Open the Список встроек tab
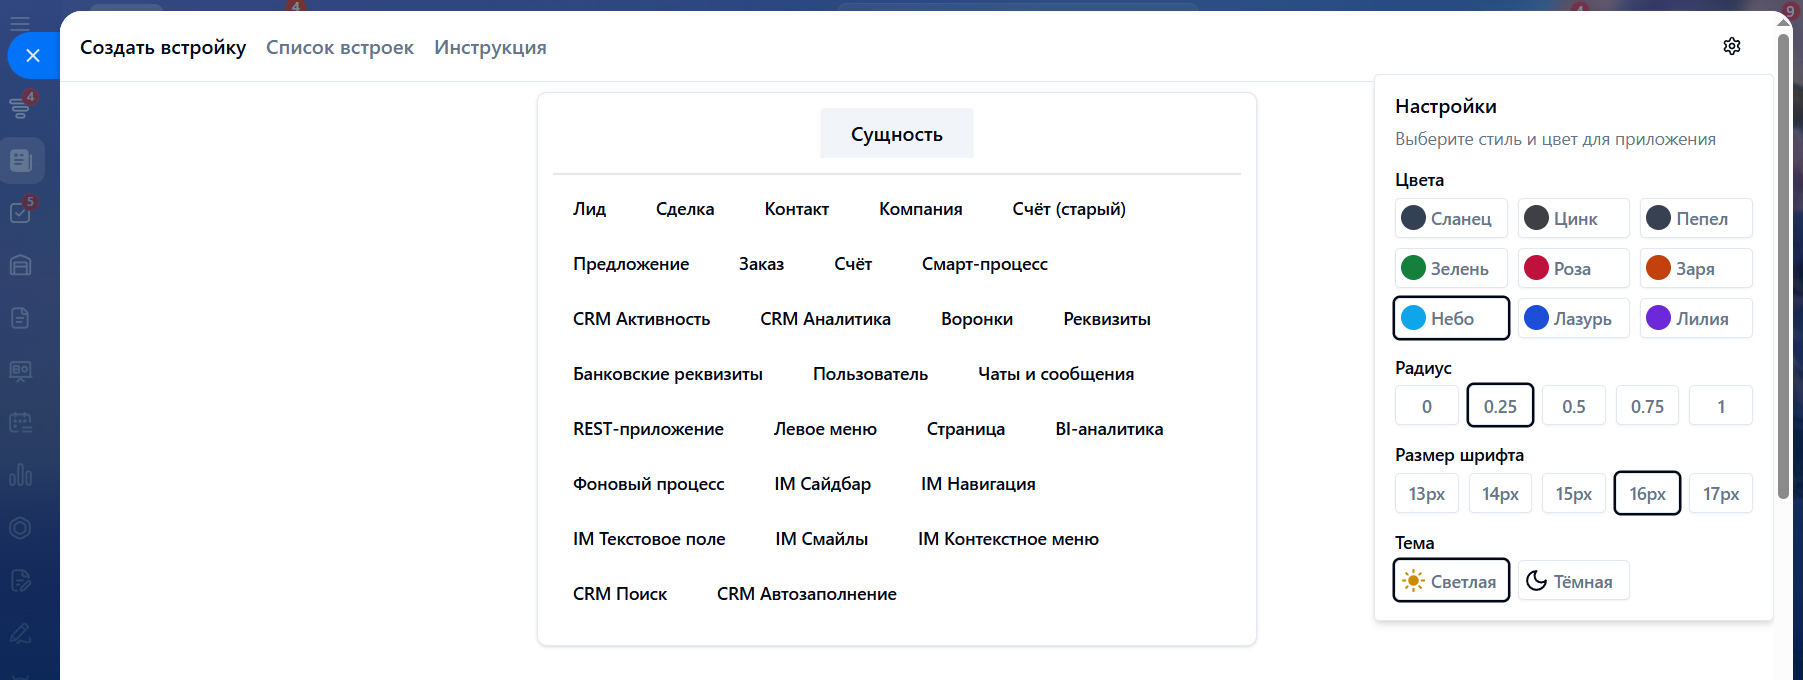The image size is (1803, 680). coord(340,47)
